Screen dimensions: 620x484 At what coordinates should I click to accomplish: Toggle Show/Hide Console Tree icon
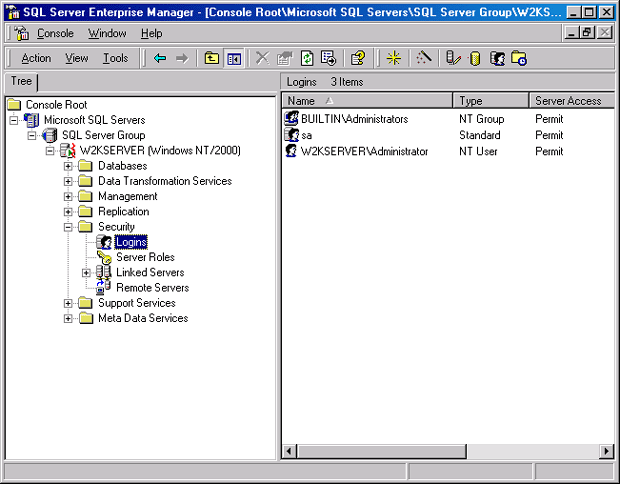pyautogui.click(x=234, y=59)
